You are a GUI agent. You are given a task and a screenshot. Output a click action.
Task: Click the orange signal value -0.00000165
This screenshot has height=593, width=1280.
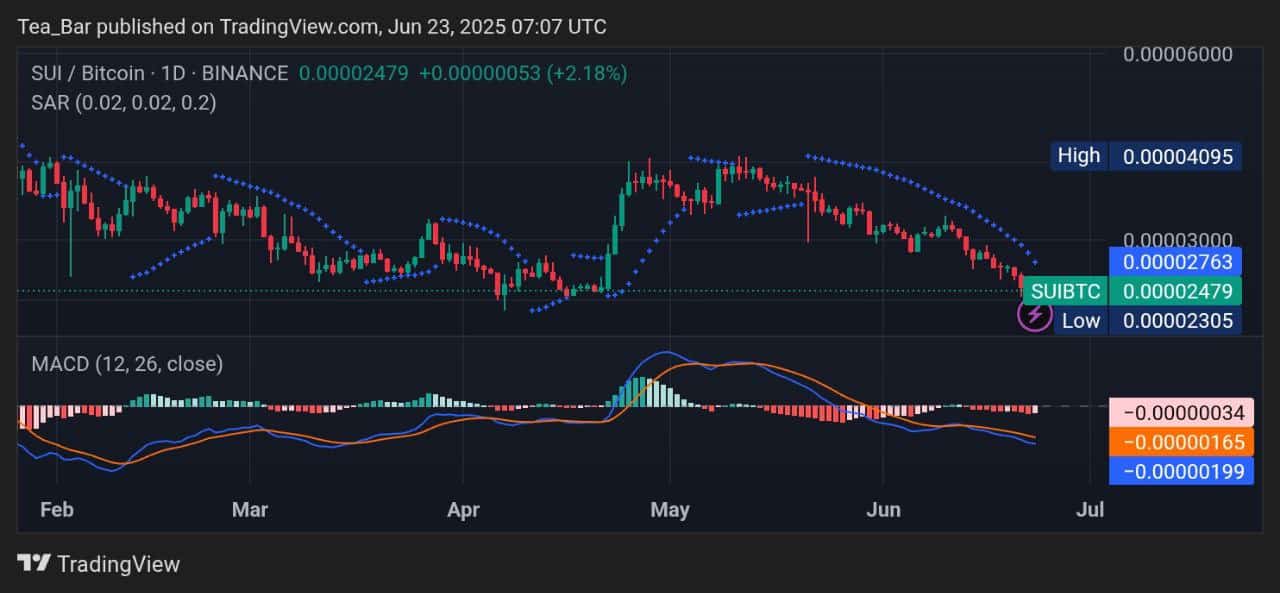click(x=1181, y=442)
